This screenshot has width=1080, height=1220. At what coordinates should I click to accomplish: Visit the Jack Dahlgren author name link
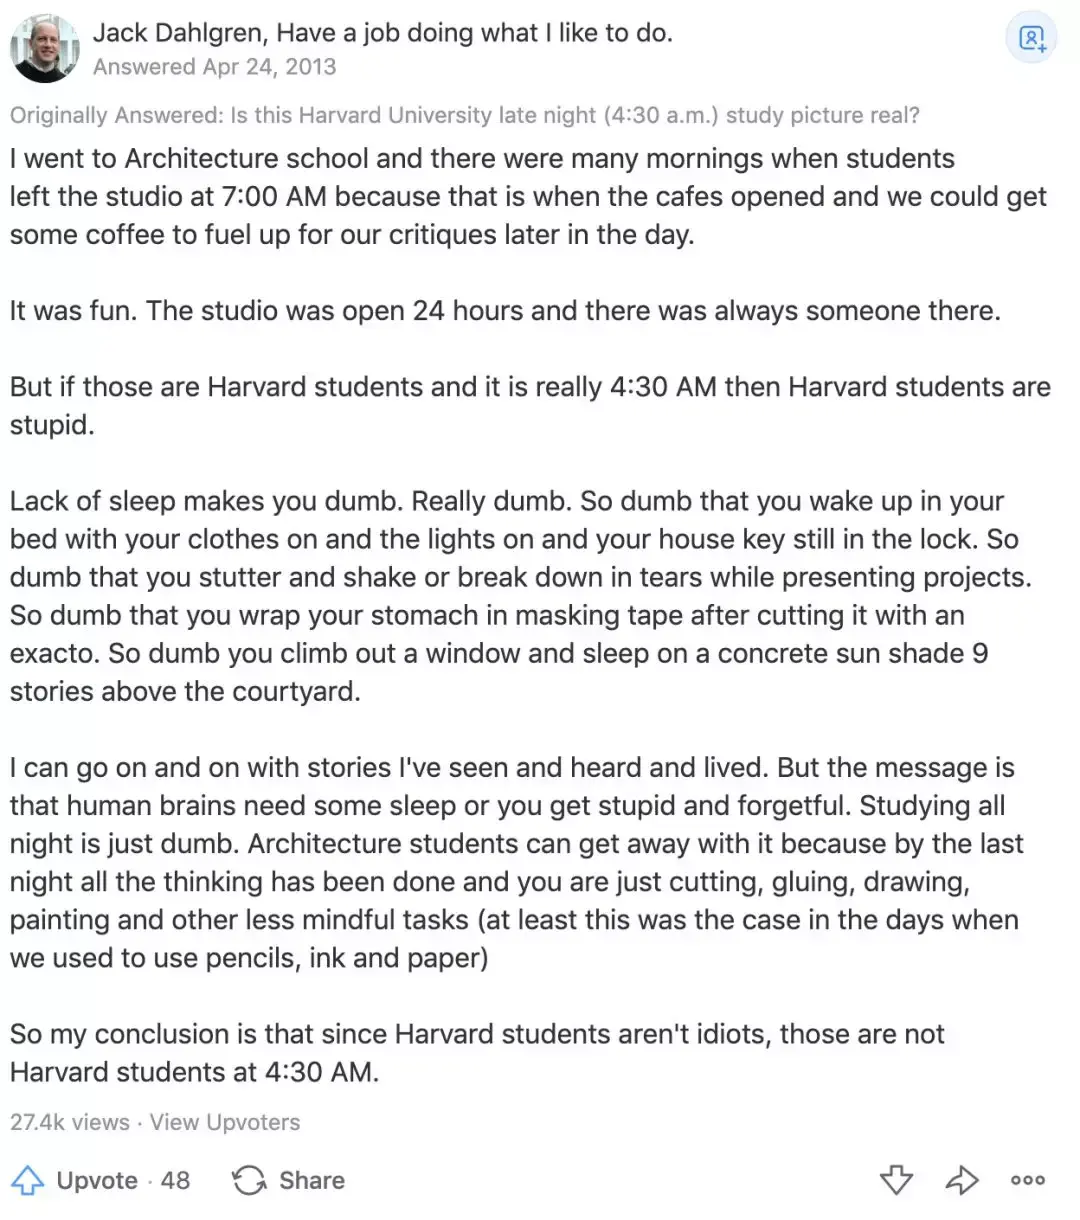point(179,33)
